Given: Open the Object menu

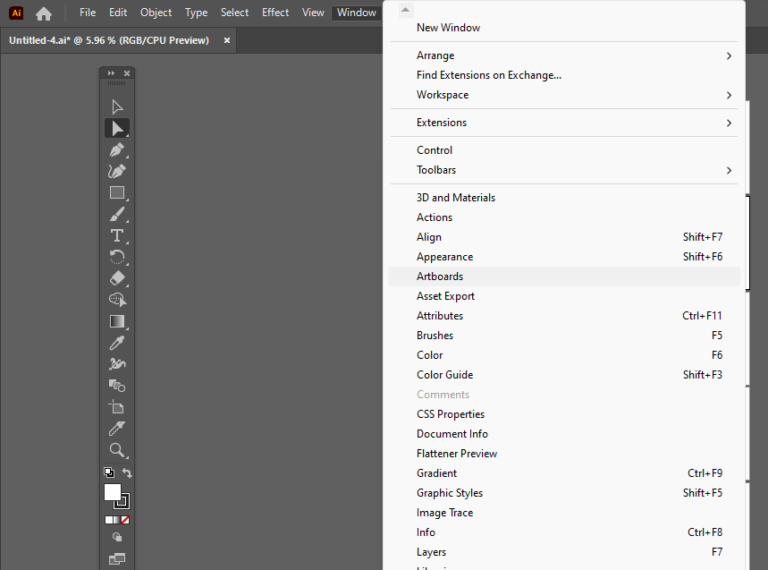Looking at the screenshot, I should click(x=156, y=13).
